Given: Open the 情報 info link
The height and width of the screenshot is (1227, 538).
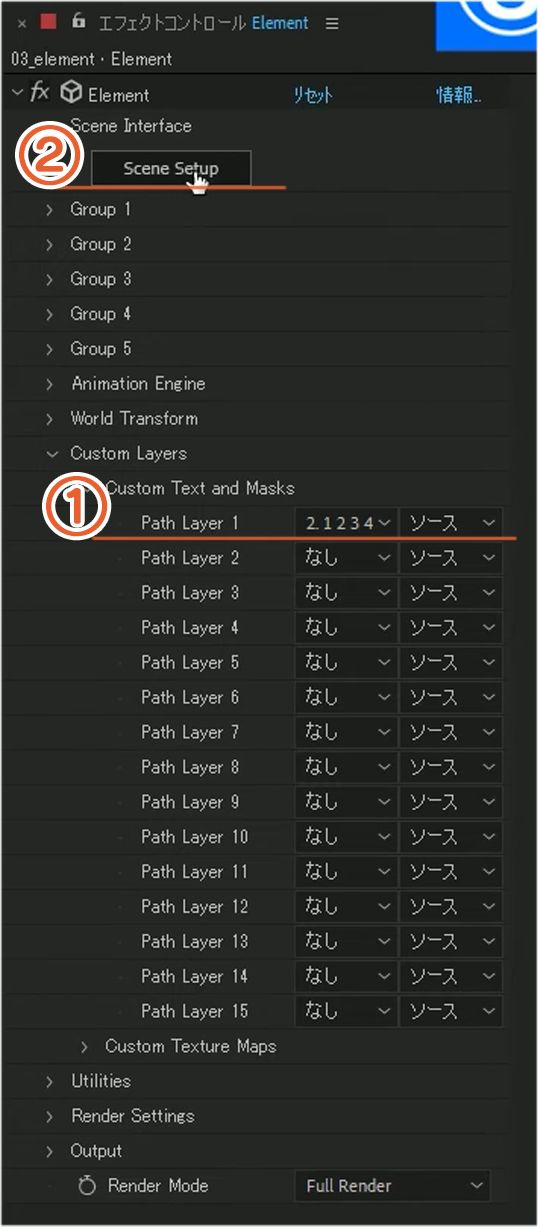Looking at the screenshot, I should pos(459,95).
